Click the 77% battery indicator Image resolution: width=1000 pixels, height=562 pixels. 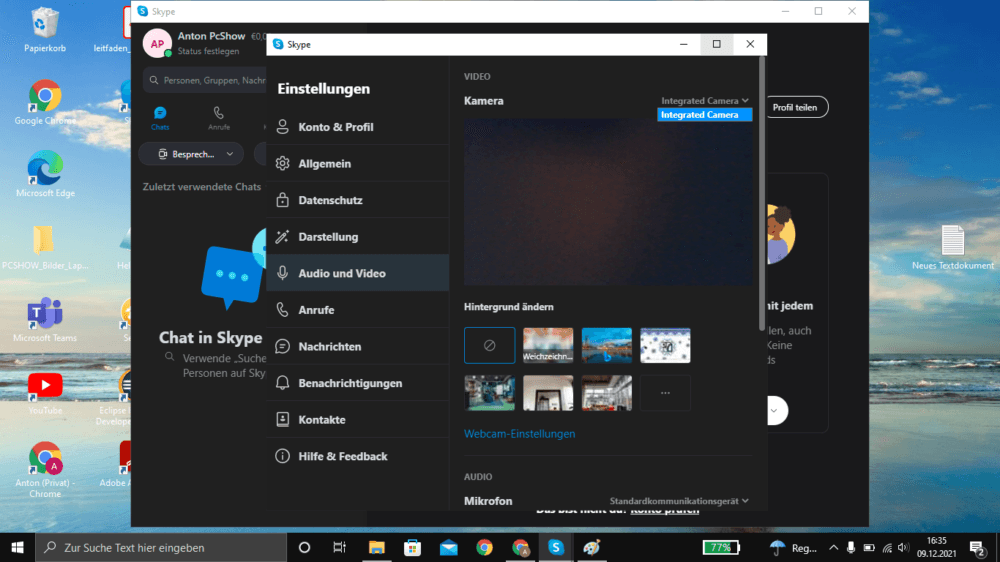[x=721, y=547]
